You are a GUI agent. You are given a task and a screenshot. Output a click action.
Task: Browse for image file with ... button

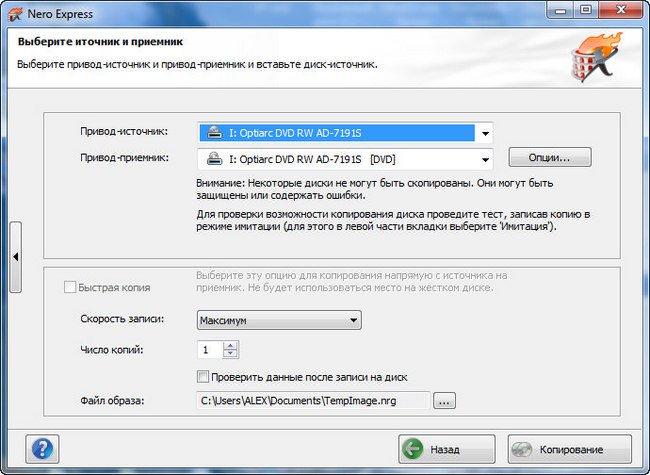(x=444, y=401)
